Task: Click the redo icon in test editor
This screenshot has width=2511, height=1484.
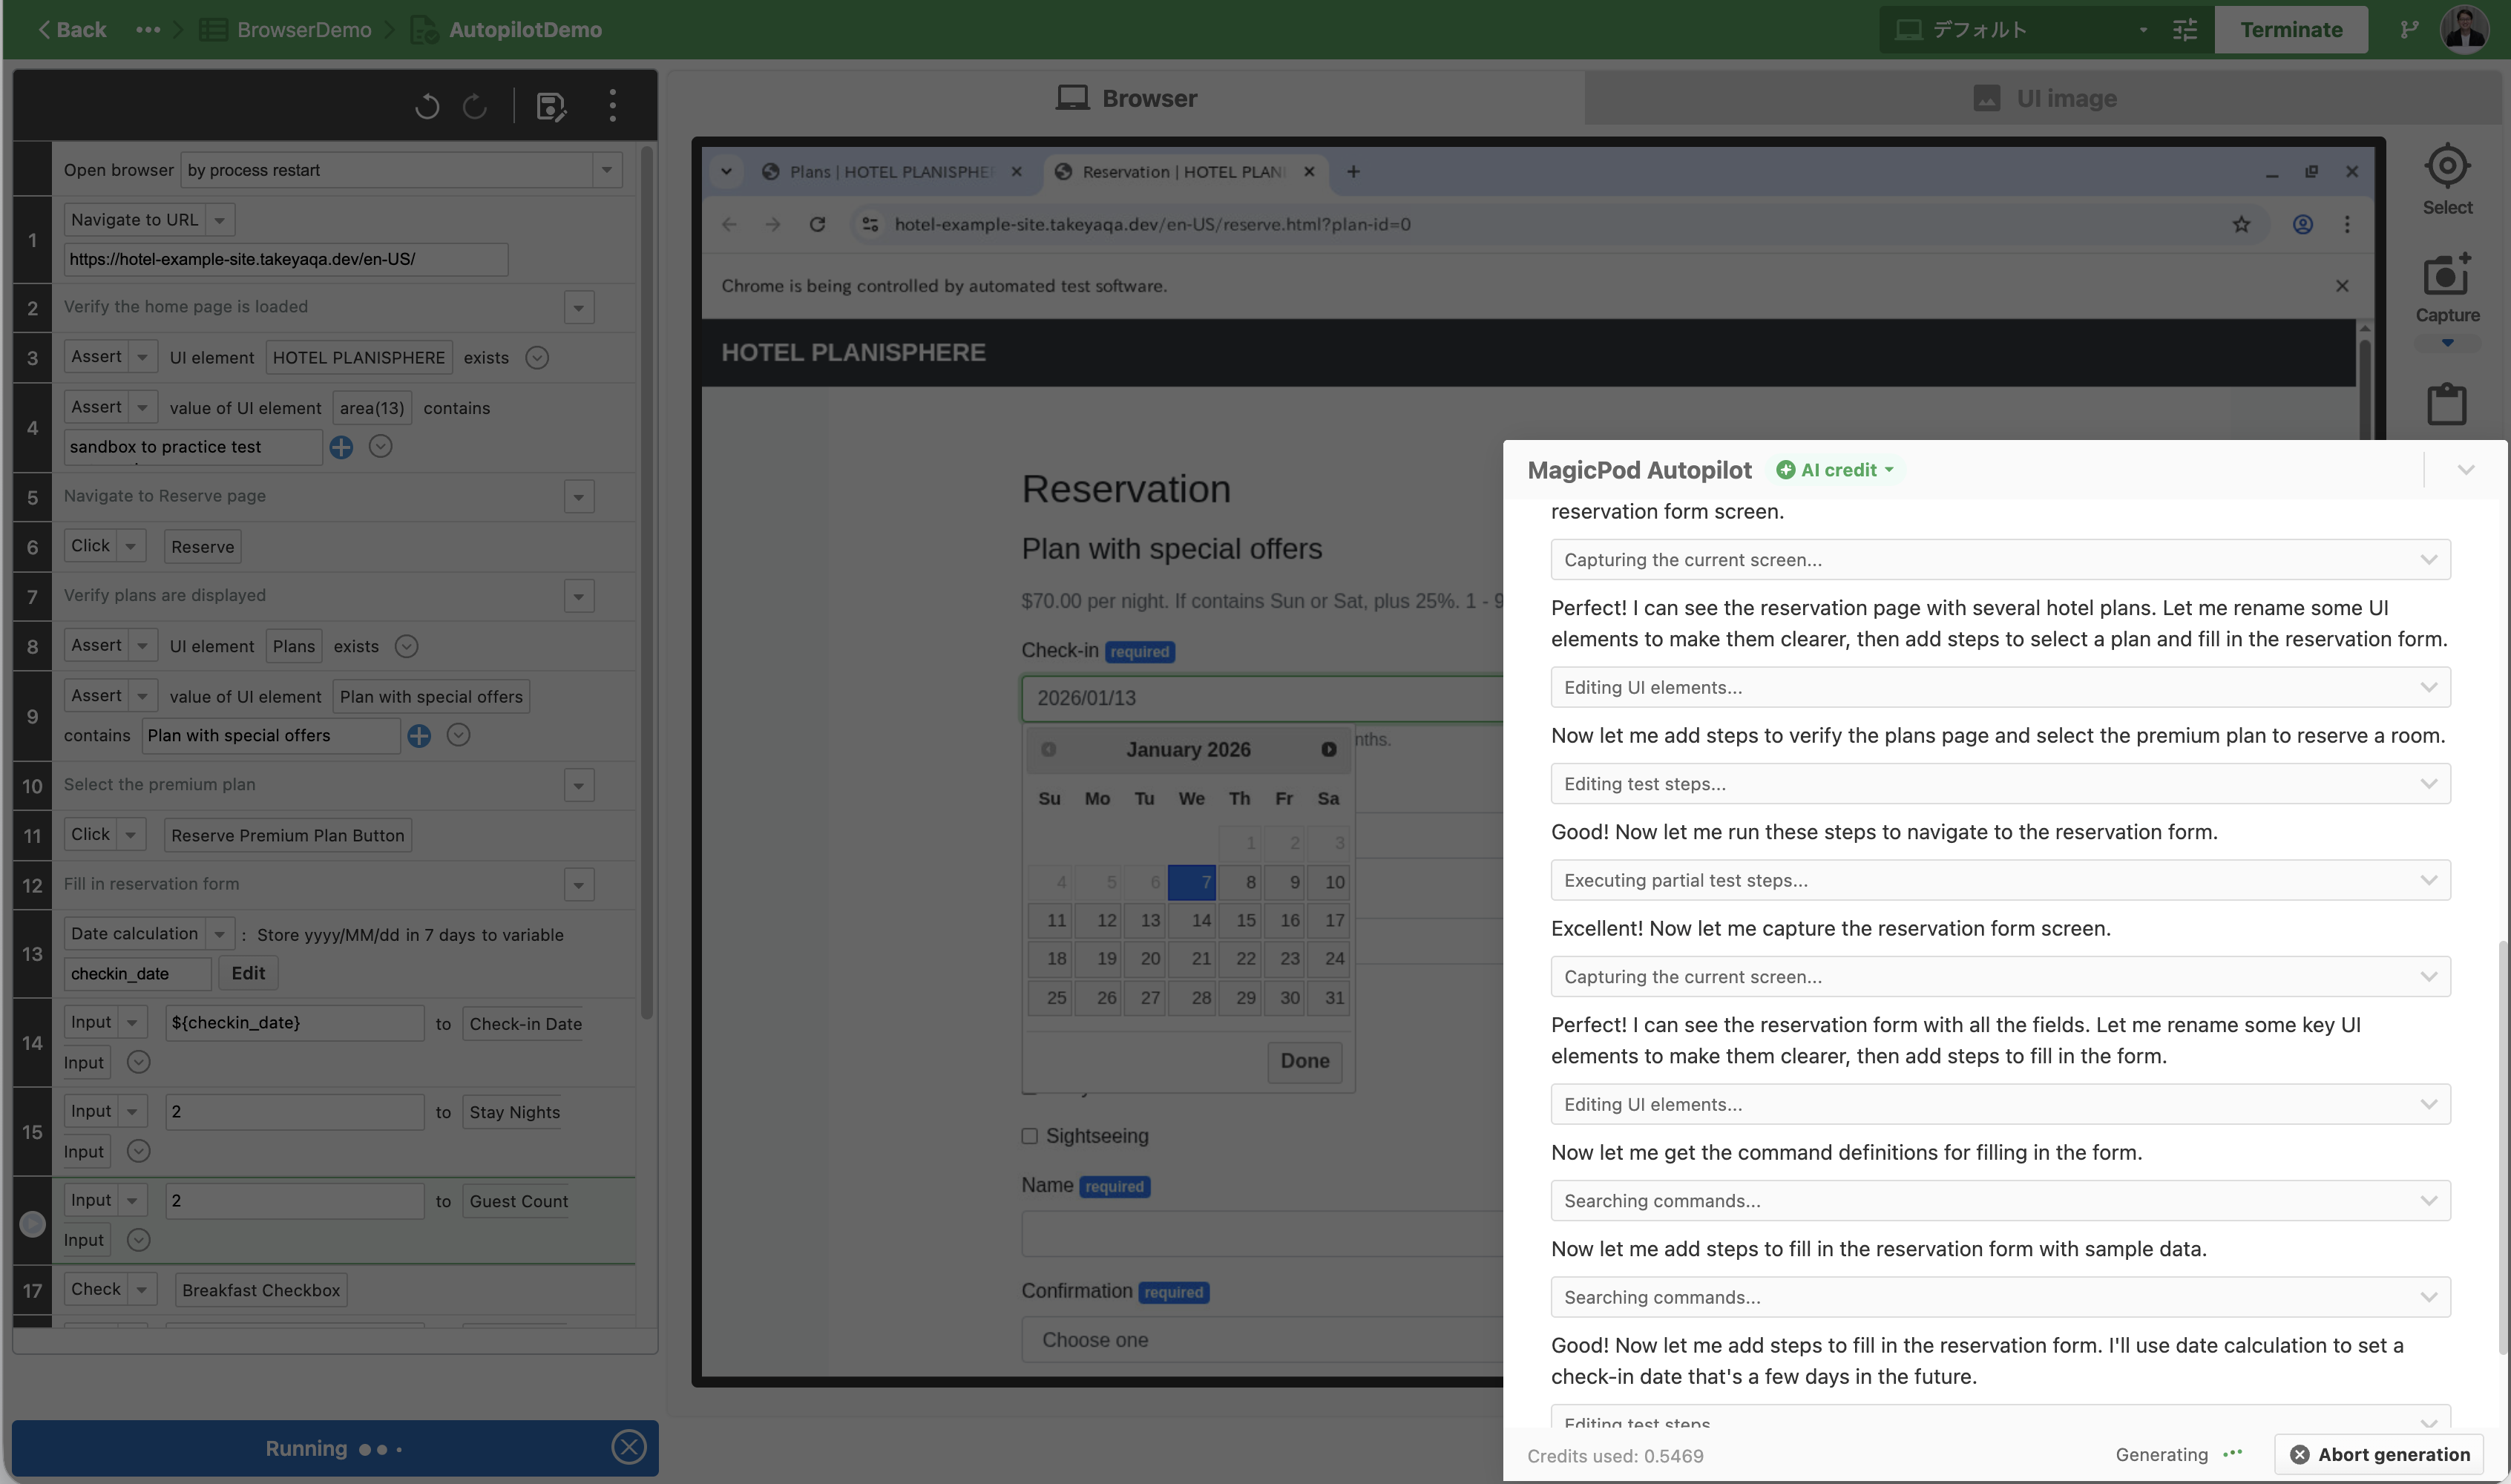Action: pos(475,106)
